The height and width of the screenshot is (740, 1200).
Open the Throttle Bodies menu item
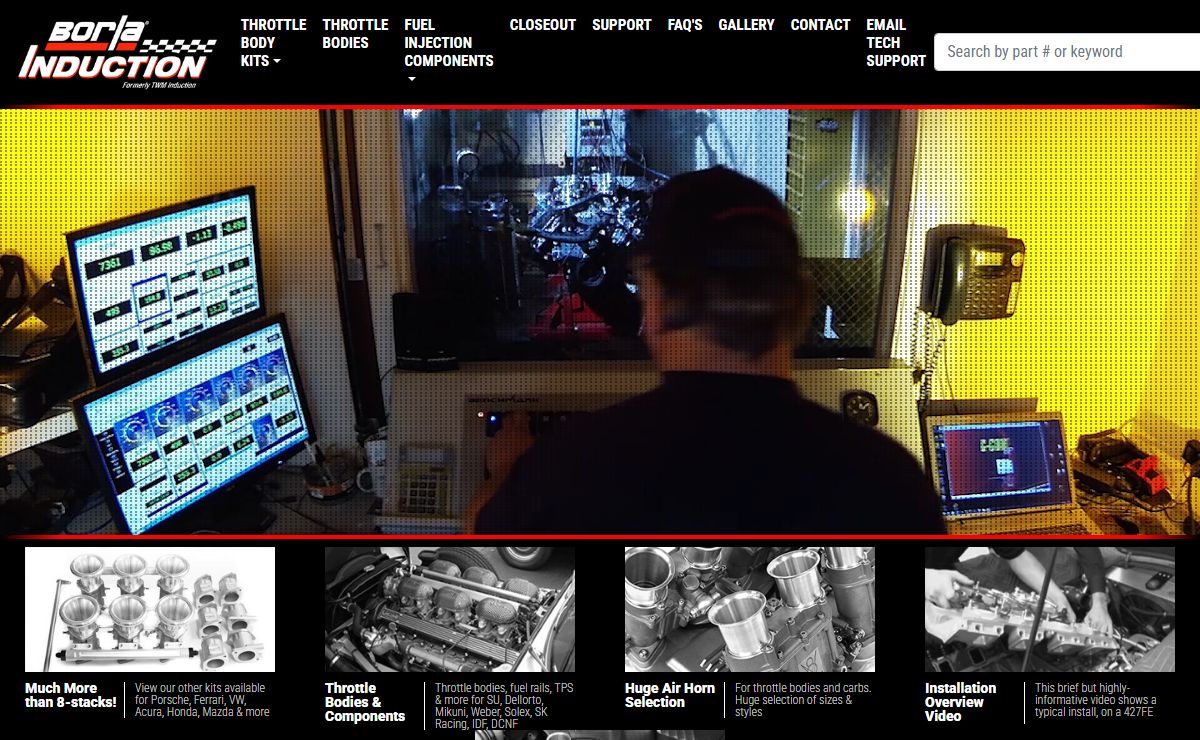tap(355, 34)
